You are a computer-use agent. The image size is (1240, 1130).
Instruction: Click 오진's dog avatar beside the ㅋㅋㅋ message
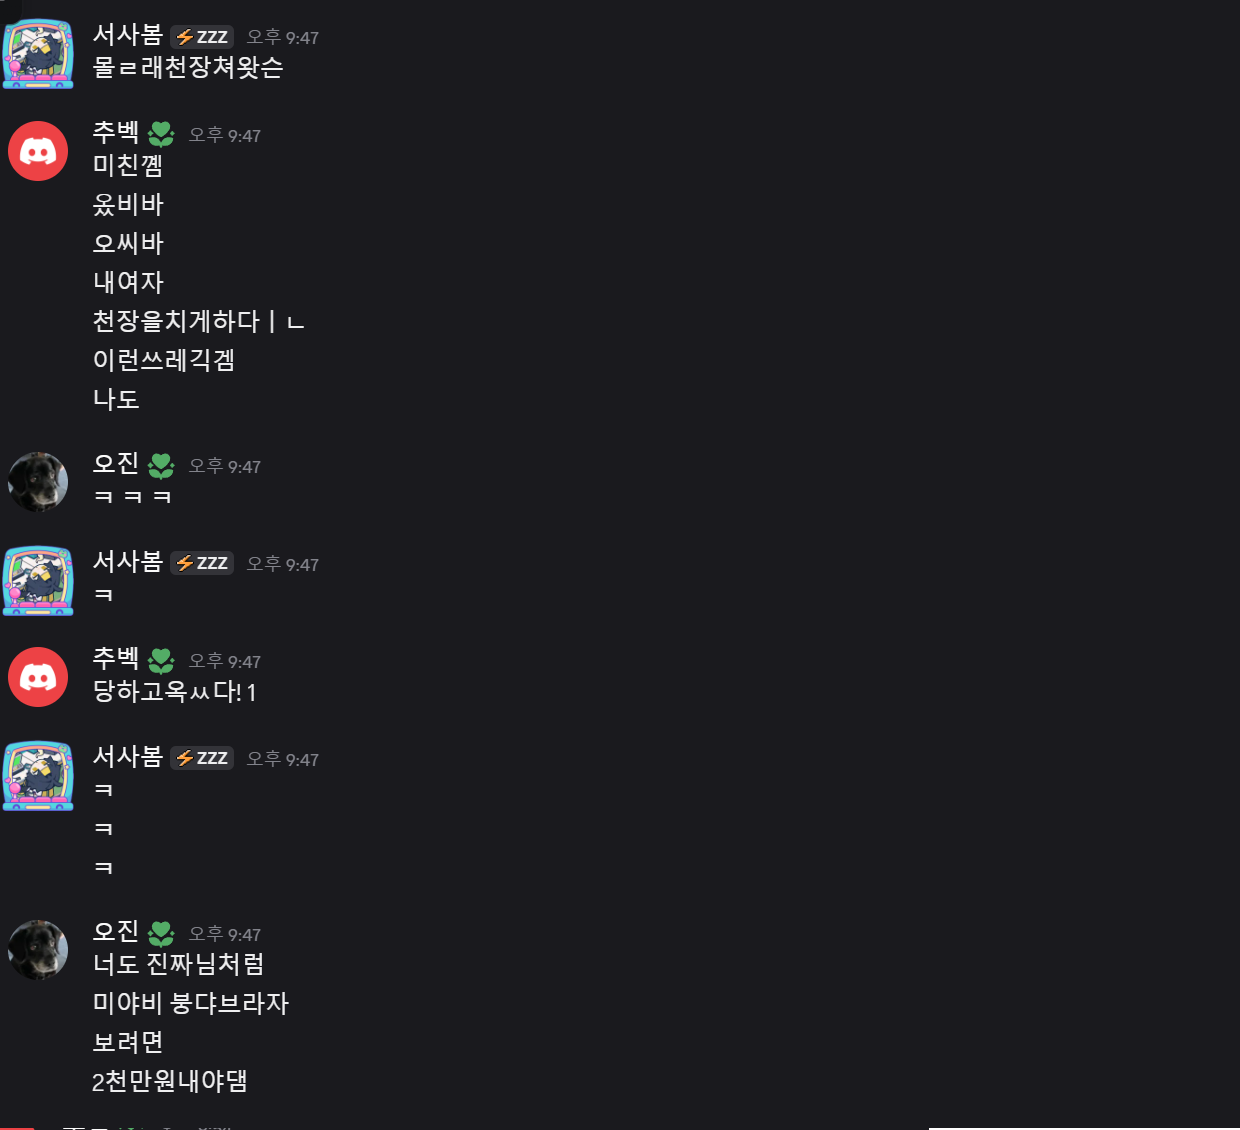(38, 482)
